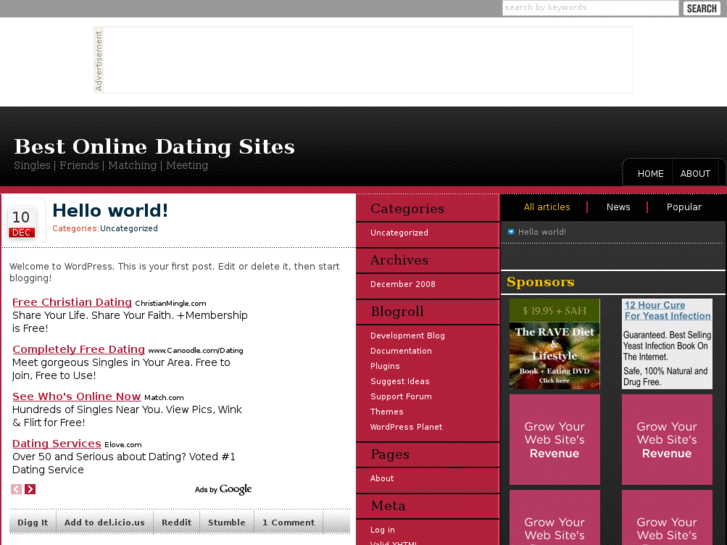This screenshot has width=727, height=545.
Task: Switch to the Popular tab
Action: tap(684, 207)
